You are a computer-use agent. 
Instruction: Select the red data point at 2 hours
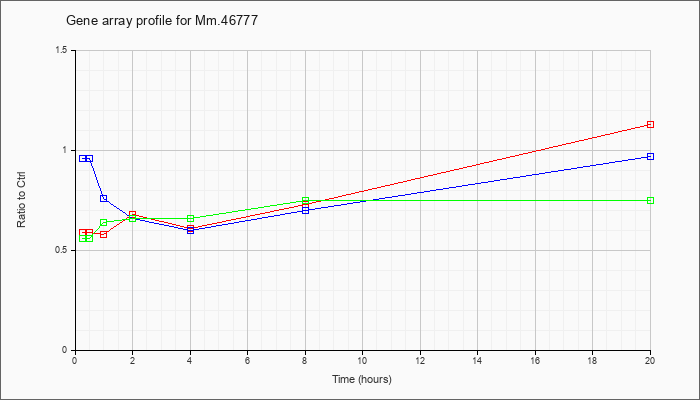(133, 214)
